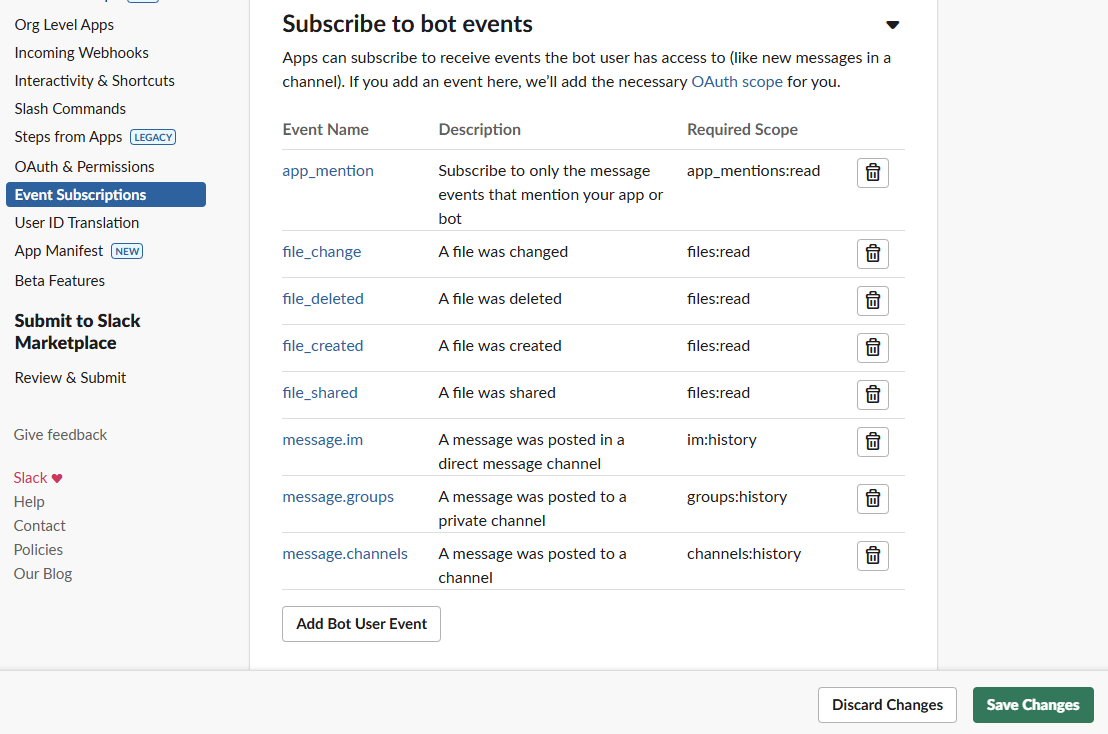Screen dimensions: 1108x734
Task: Click the app_mentions:read scope text
Action: pos(753,171)
